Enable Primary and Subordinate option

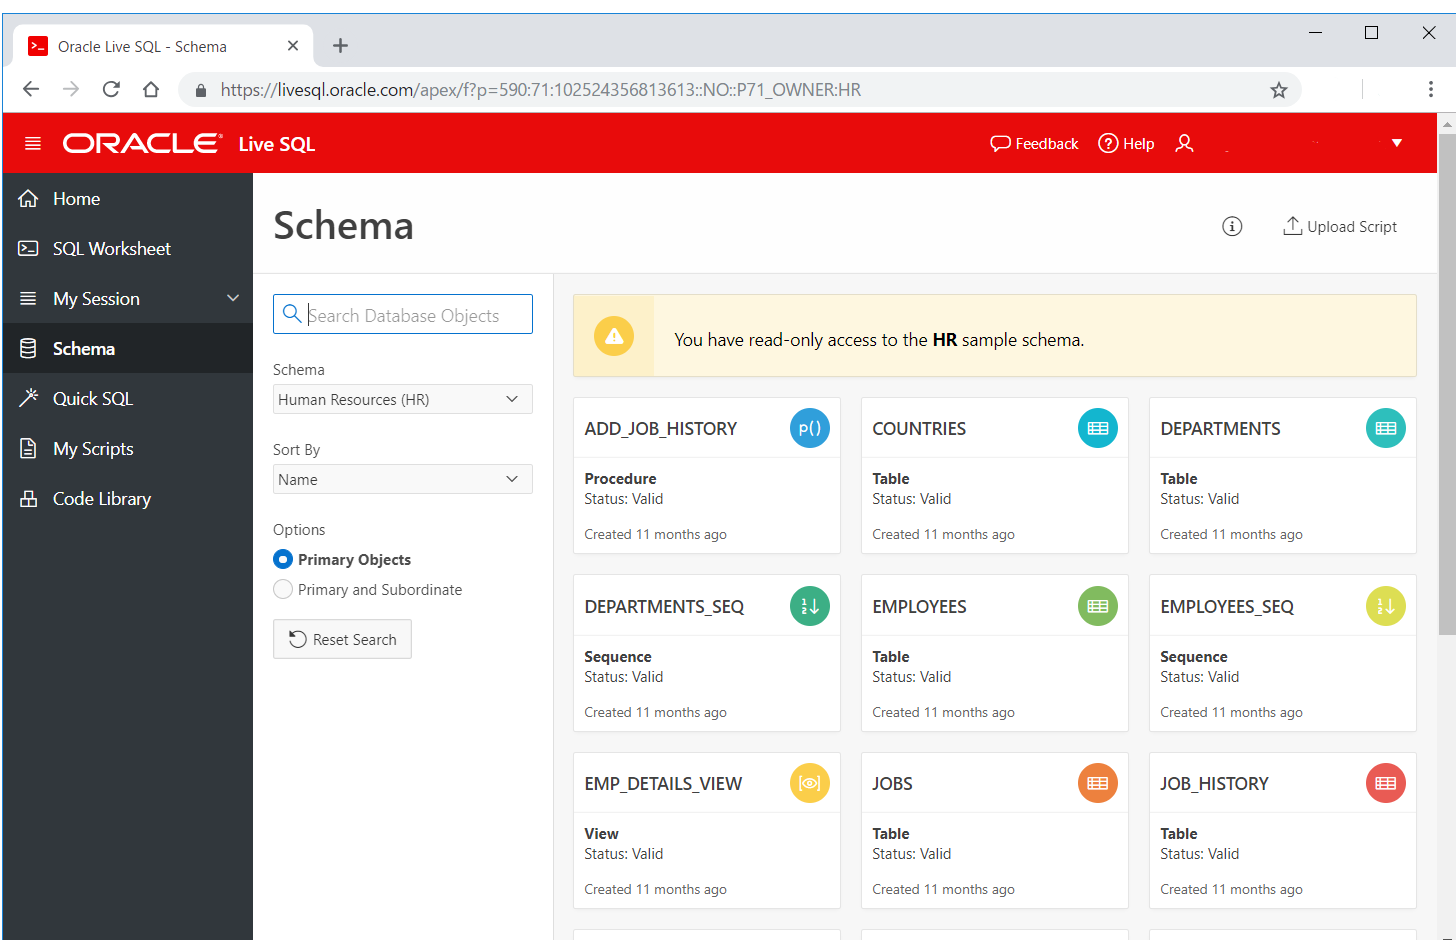click(x=283, y=590)
